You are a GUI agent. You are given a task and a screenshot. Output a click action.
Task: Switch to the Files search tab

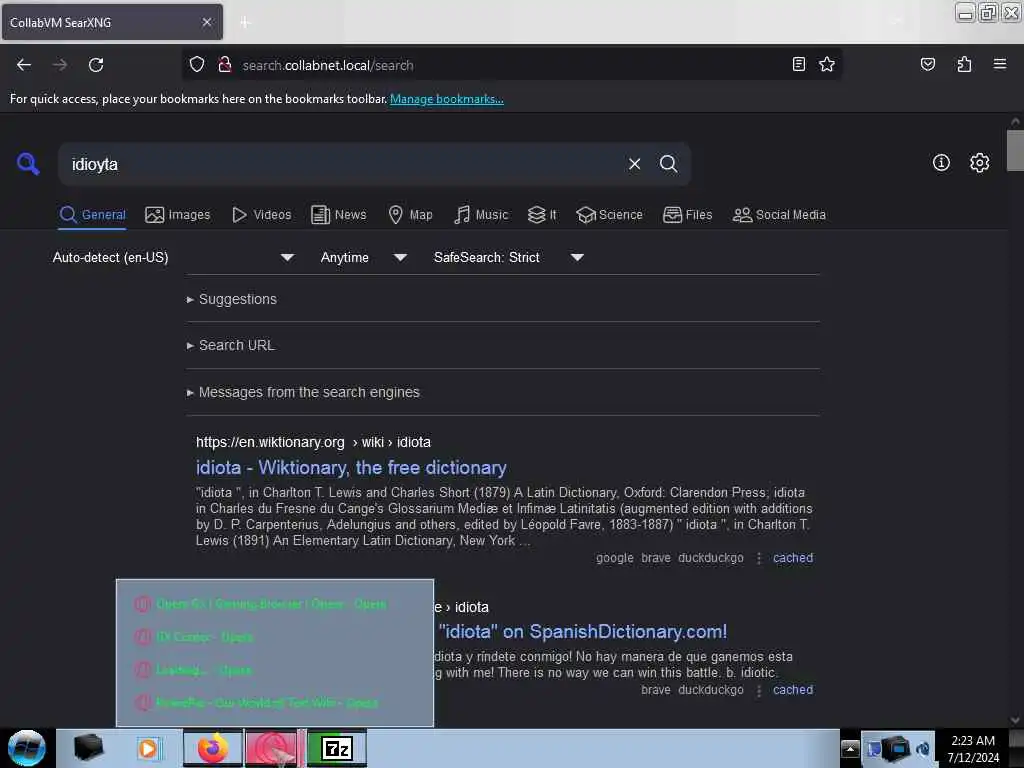click(687, 215)
